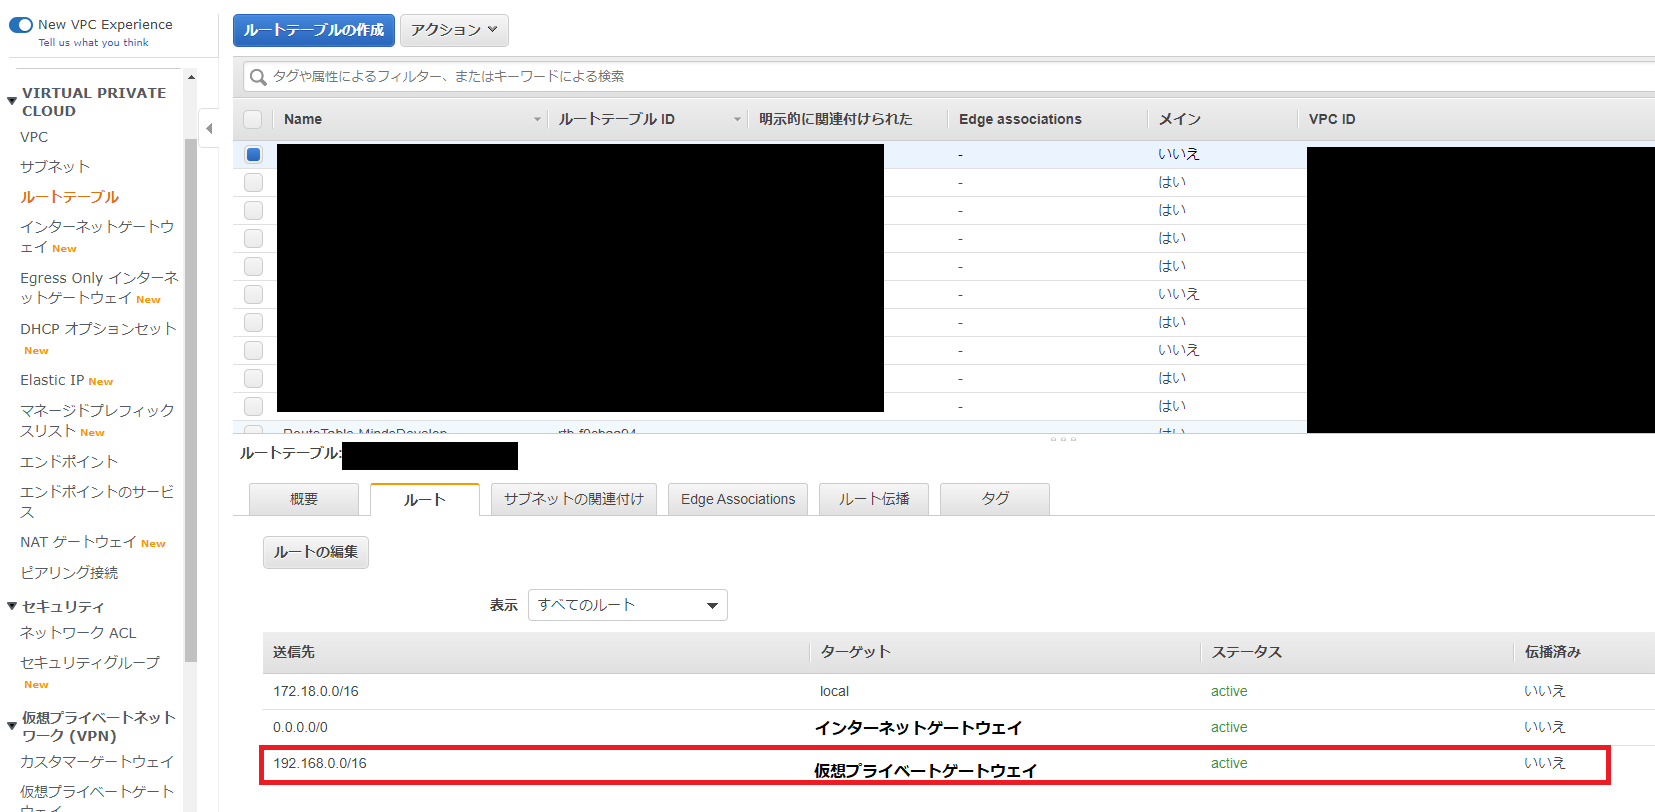Click the sidebar vertical scrollbar thumb

coord(191,400)
